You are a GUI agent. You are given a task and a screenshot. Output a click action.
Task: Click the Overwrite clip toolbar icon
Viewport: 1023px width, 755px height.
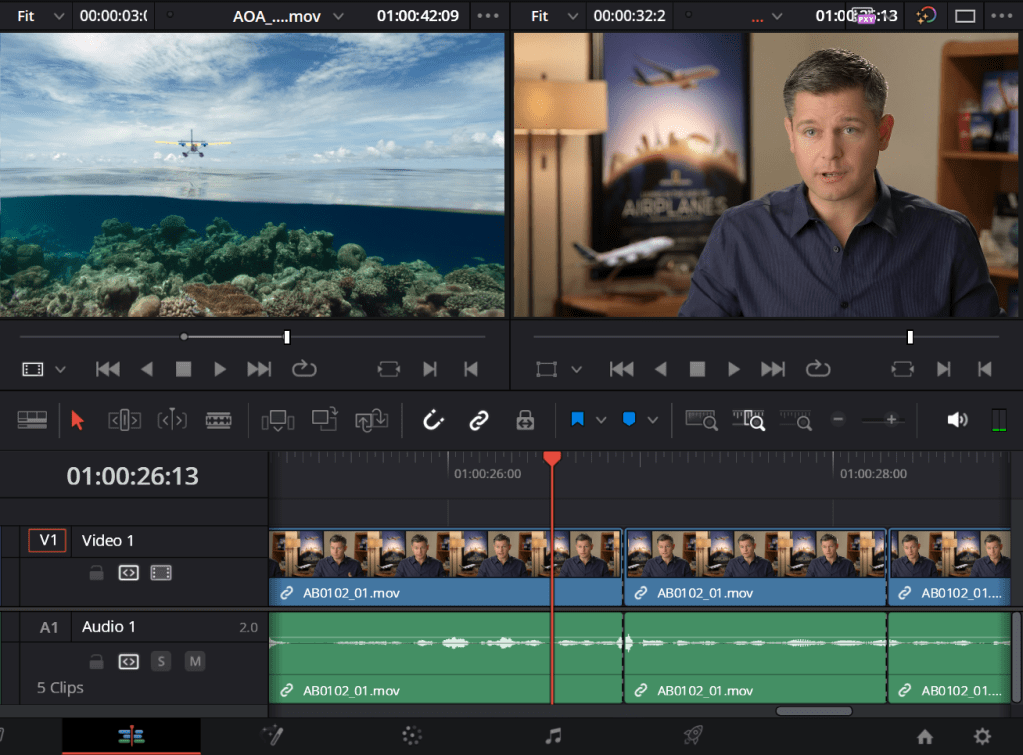click(324, 421)
